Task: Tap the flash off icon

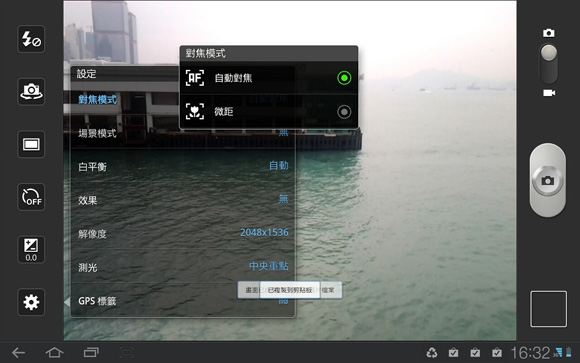Action: (31, 39)
